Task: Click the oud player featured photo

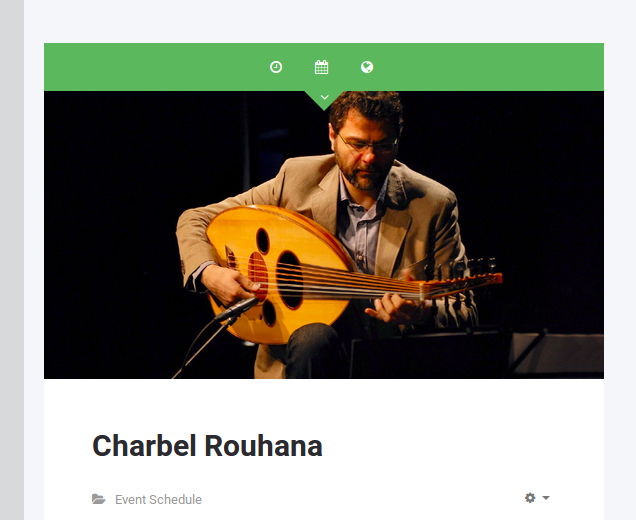Action: pos(324,235)
